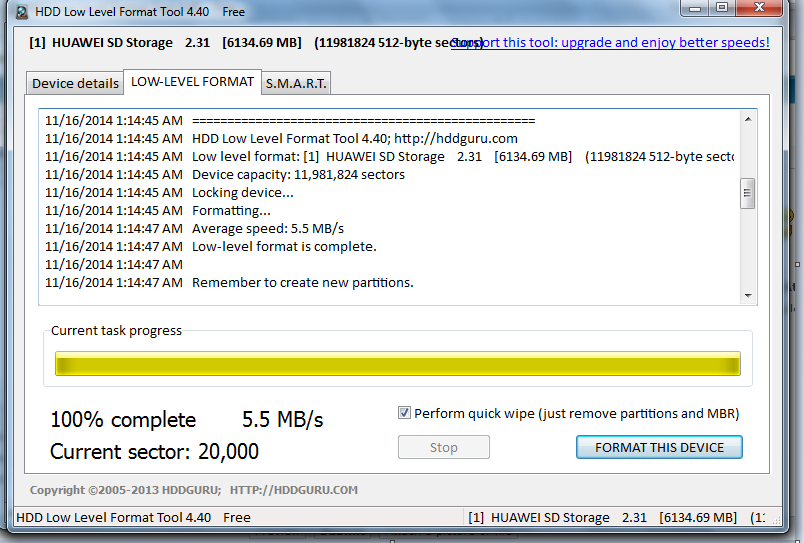This screenshot has width=804, height=543.
Task: Toggle the Perform quick wipe checkbox
Action: click(404, 413)
